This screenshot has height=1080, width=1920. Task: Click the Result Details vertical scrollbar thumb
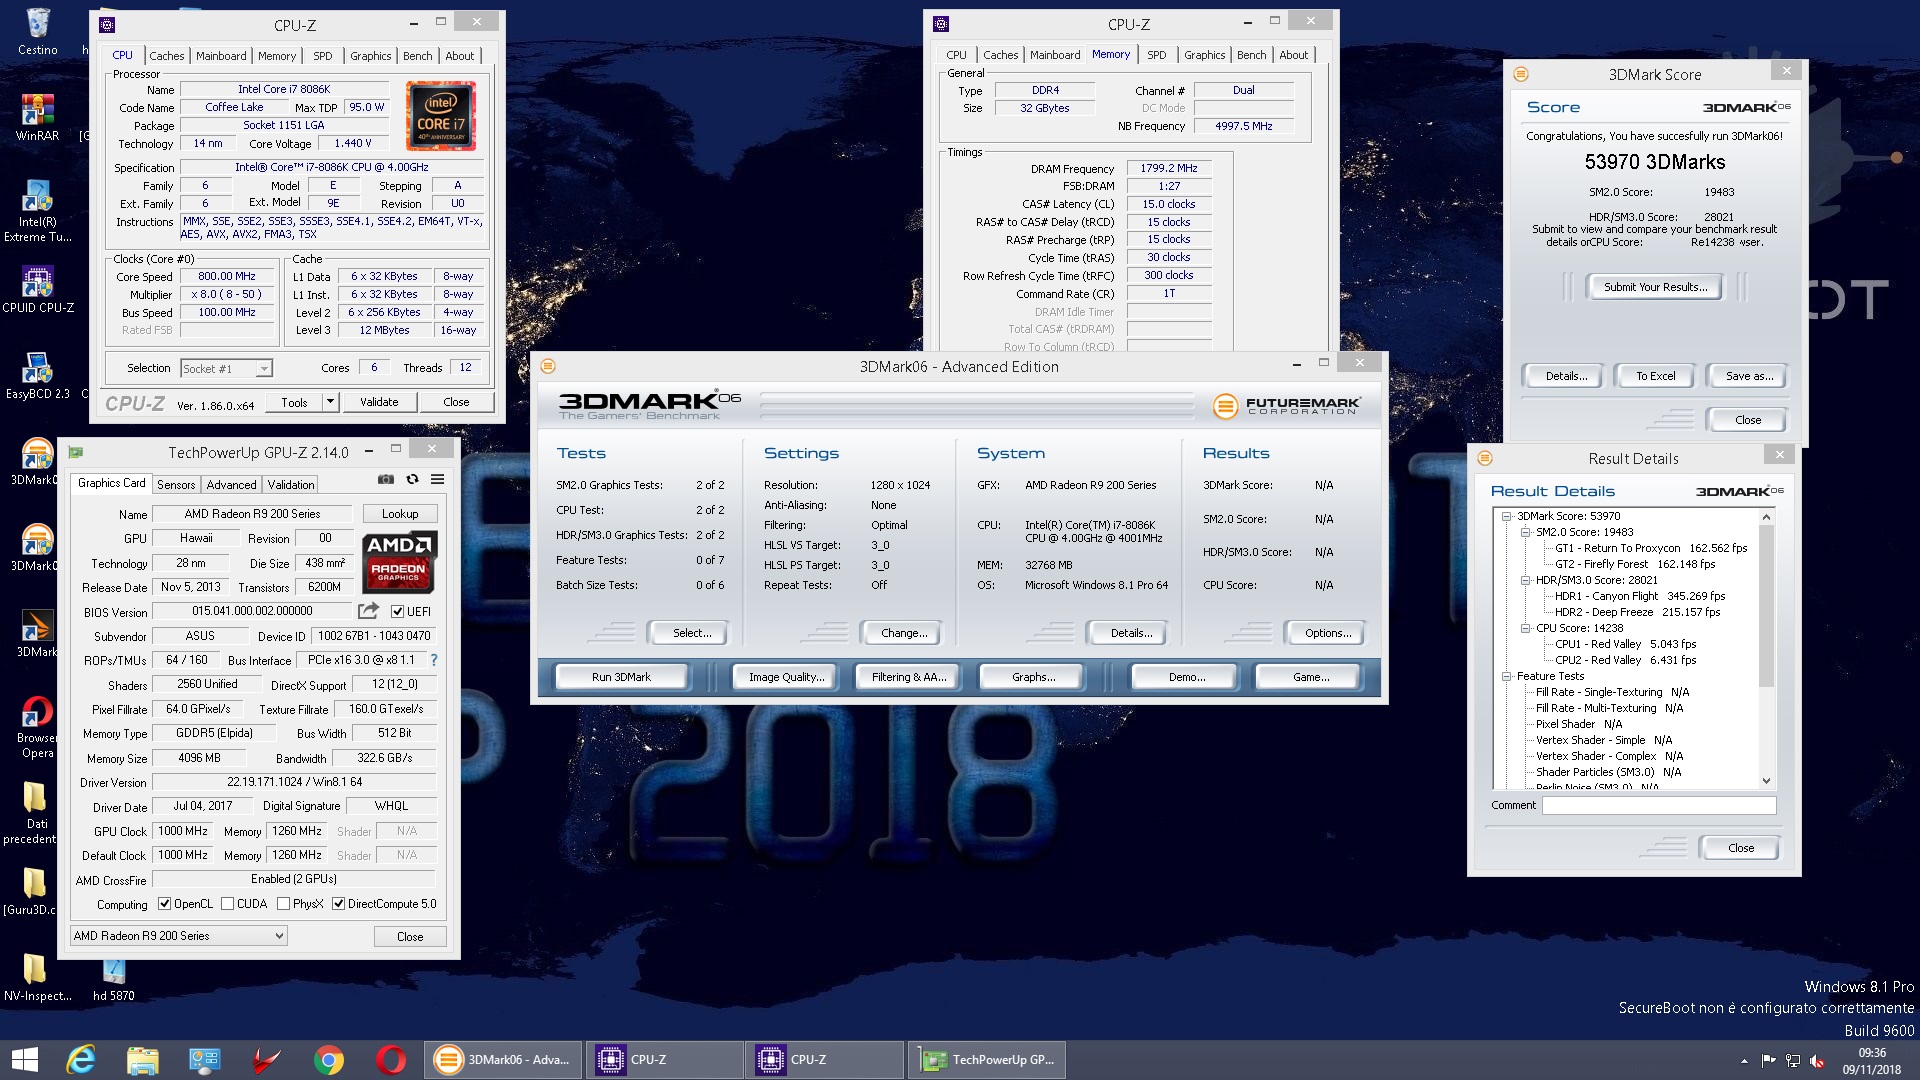[1766, 606]
